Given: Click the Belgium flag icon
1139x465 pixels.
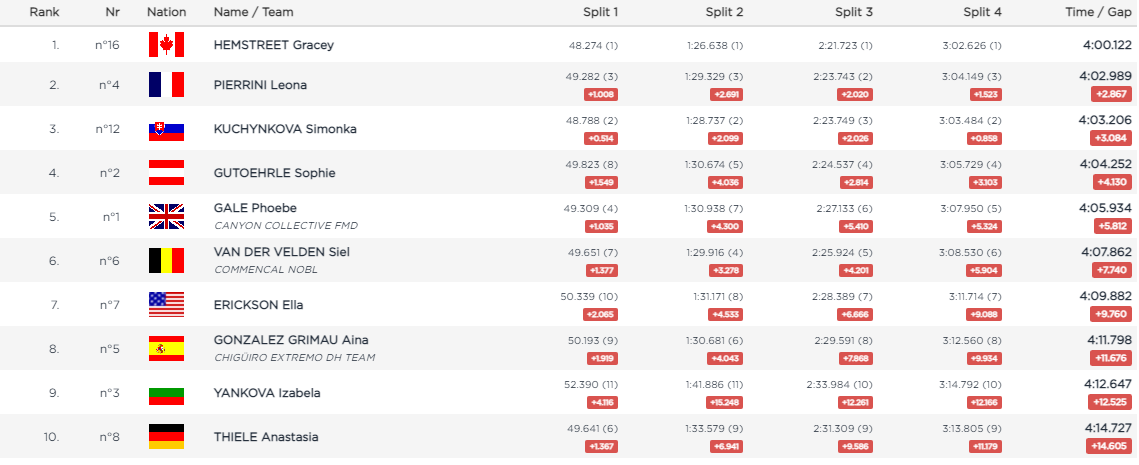Looking at the screenshot, I should pos(166,260).
